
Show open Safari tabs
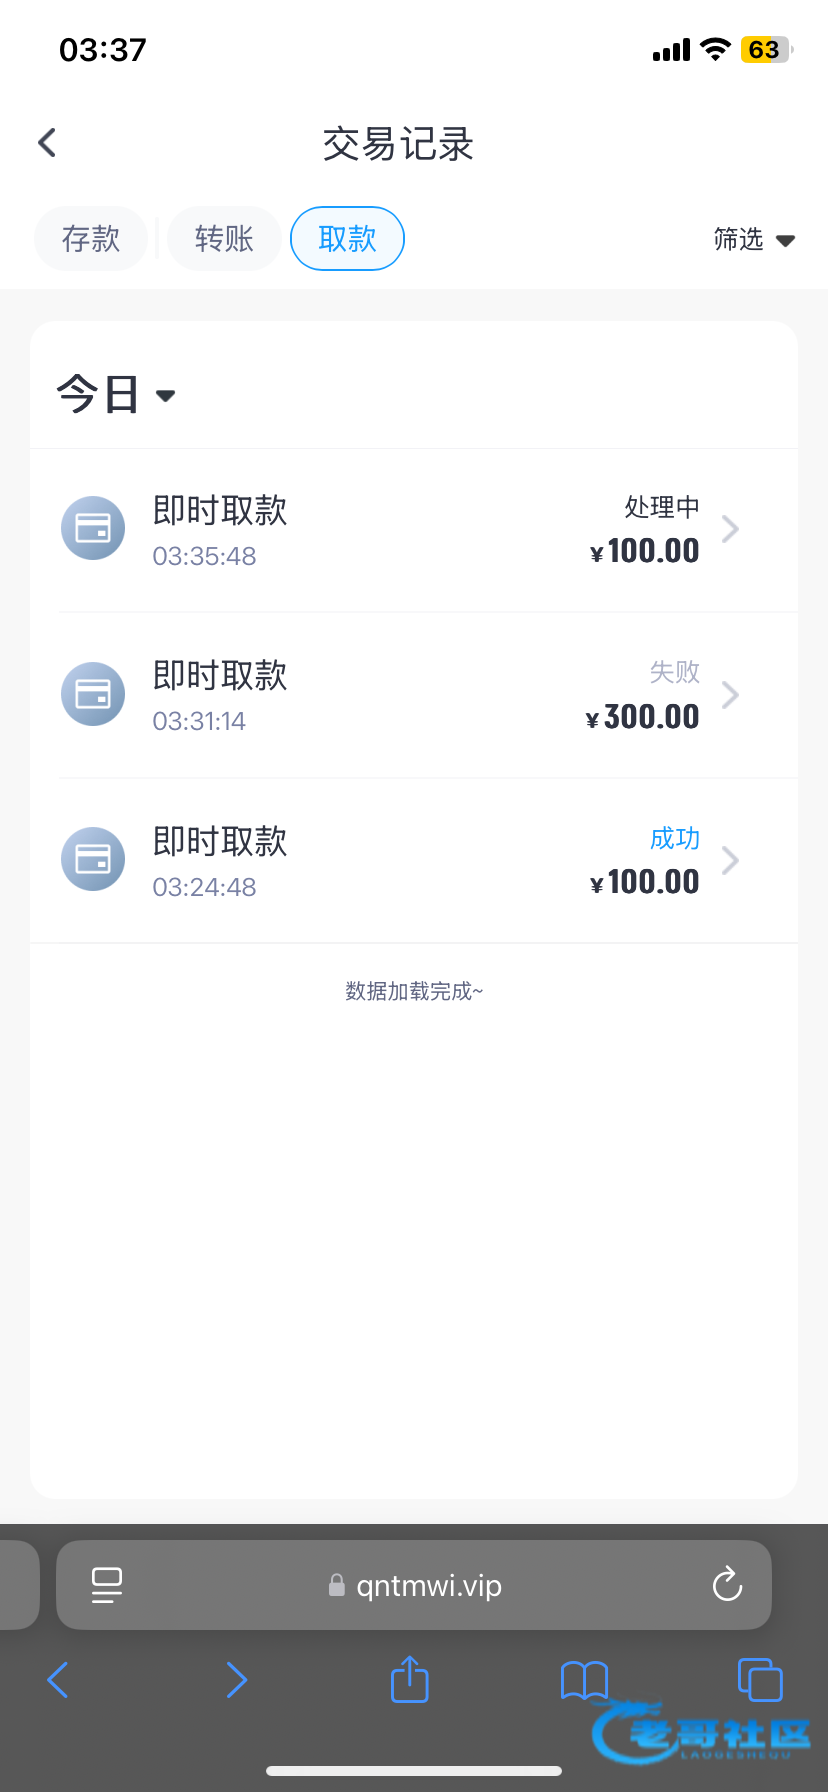click(759, 1679)
